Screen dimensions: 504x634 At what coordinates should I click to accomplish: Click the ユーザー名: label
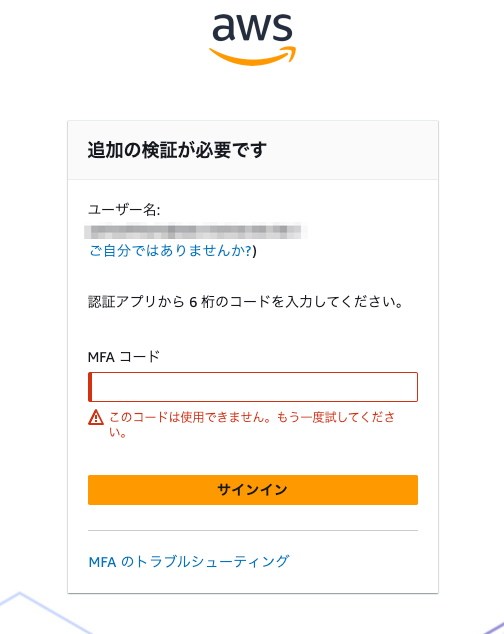click(124, 209)
